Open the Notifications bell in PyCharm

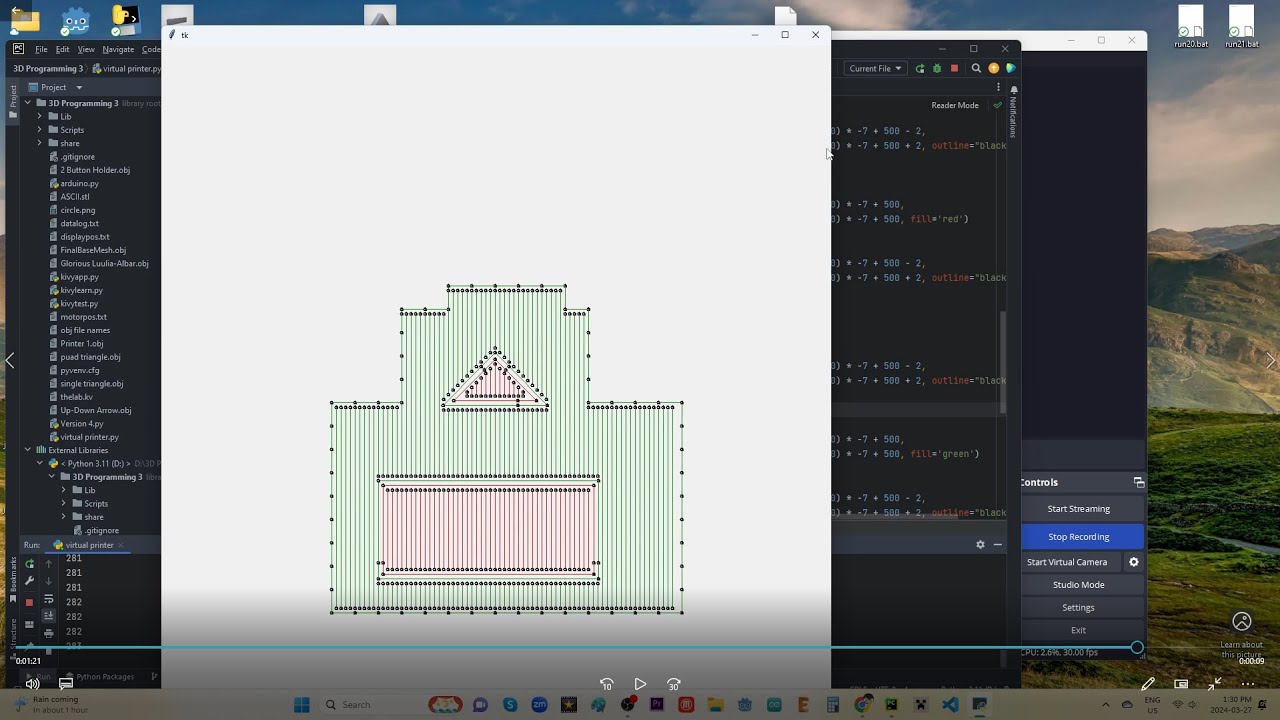coord(1013,90)
